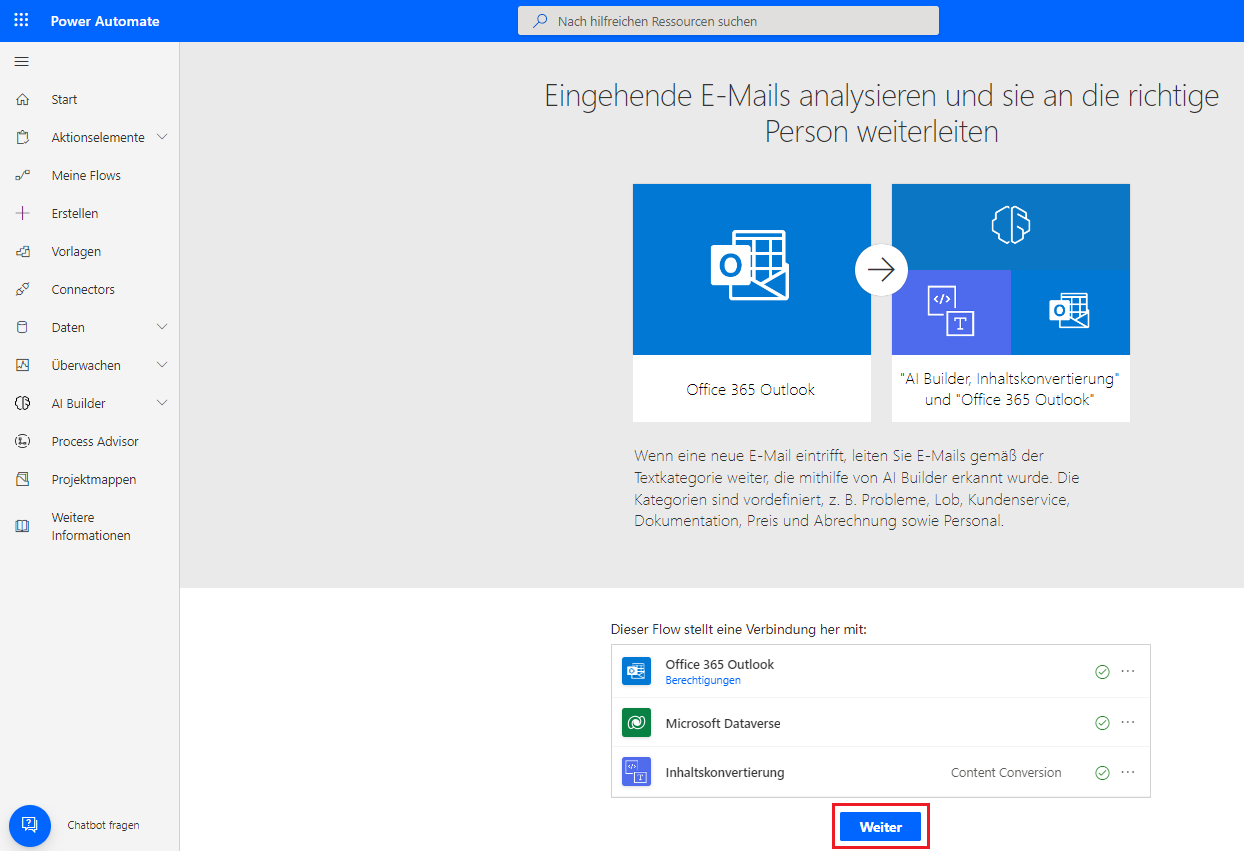This screenshot has width=1244, height=851.
Task: Click the Daten label
Action: [x=68, y=328]
